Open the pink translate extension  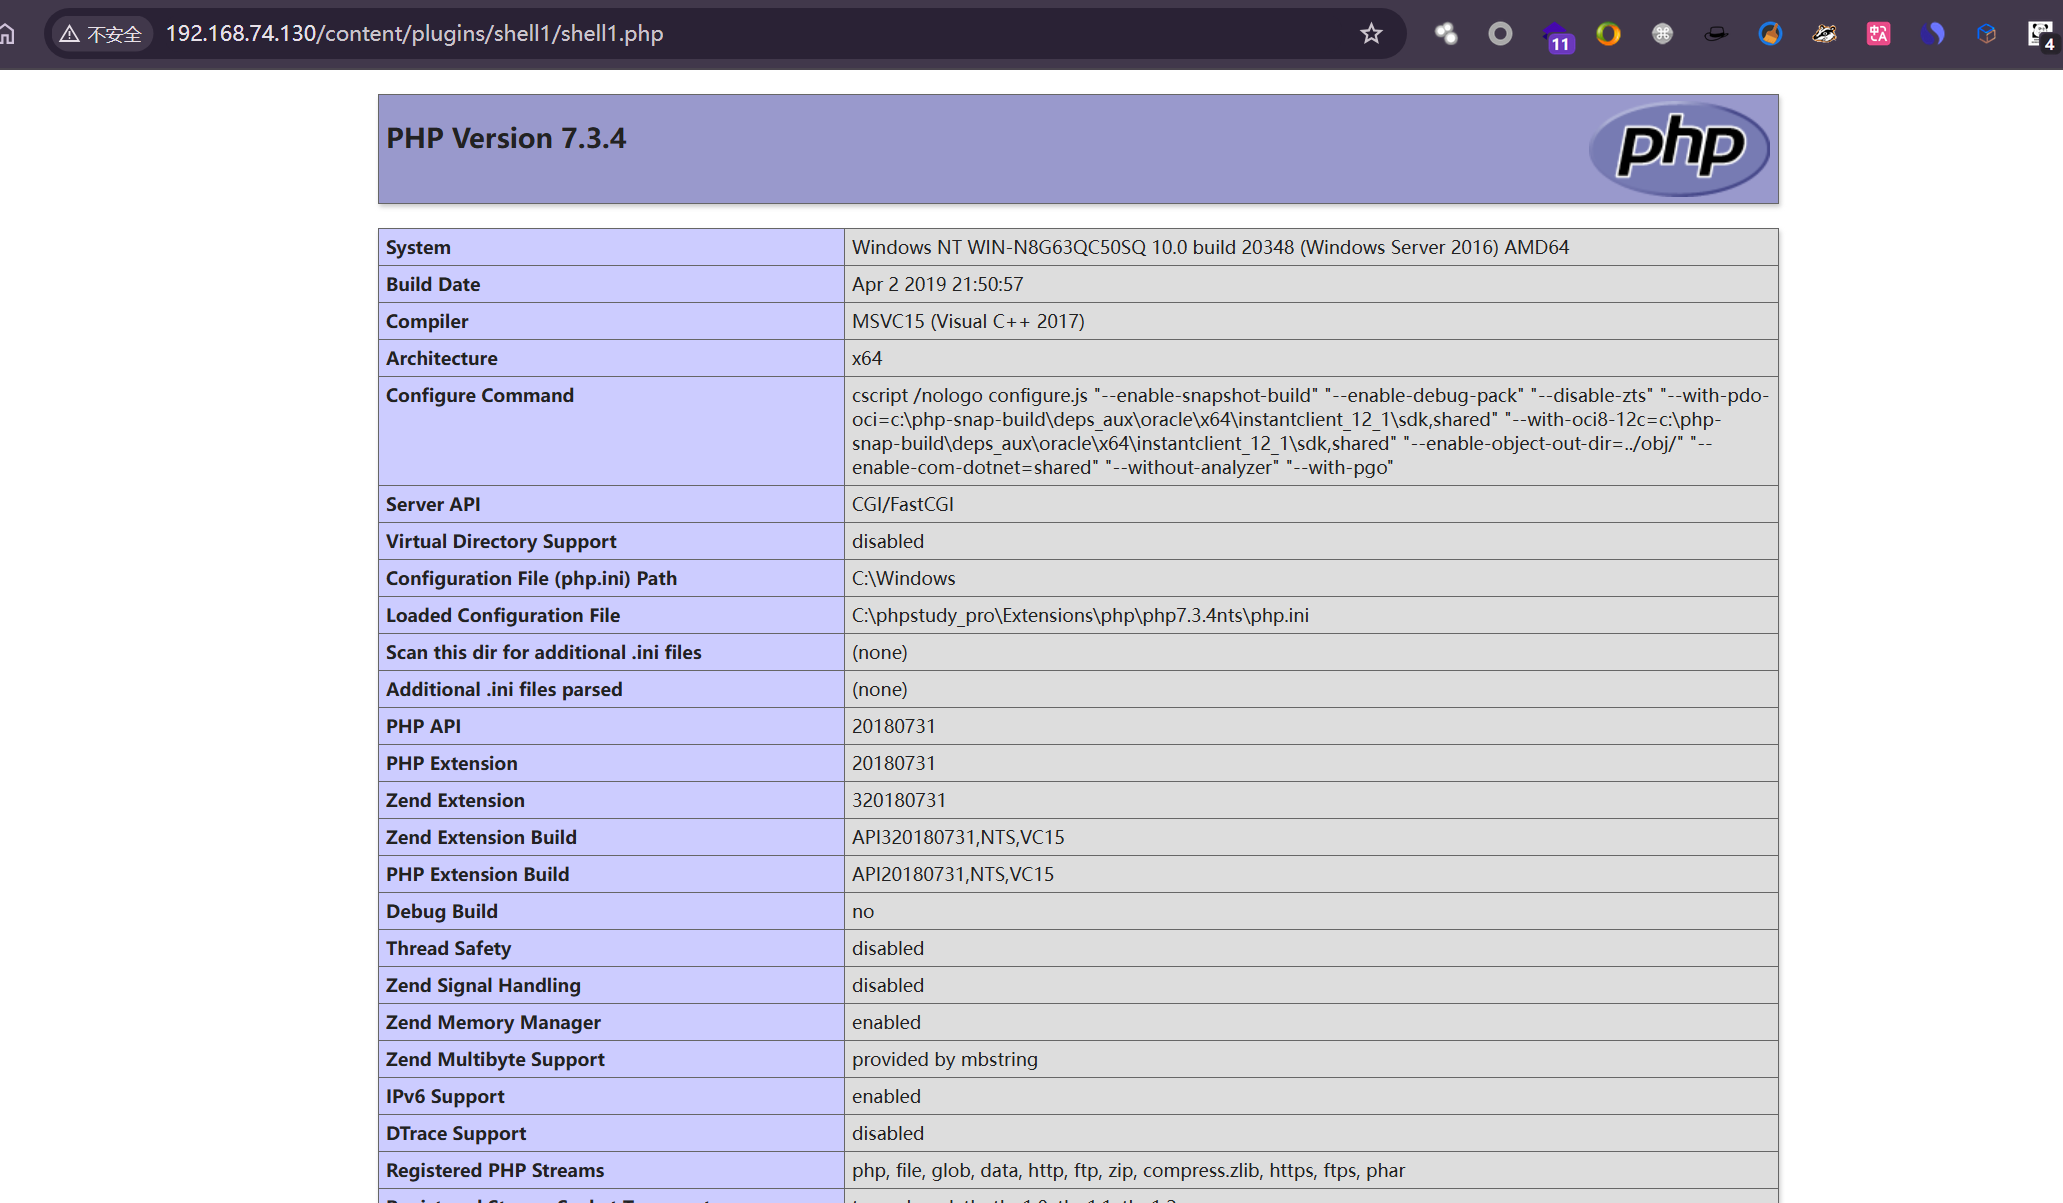pyautogui.click(x=1878, y=34)
